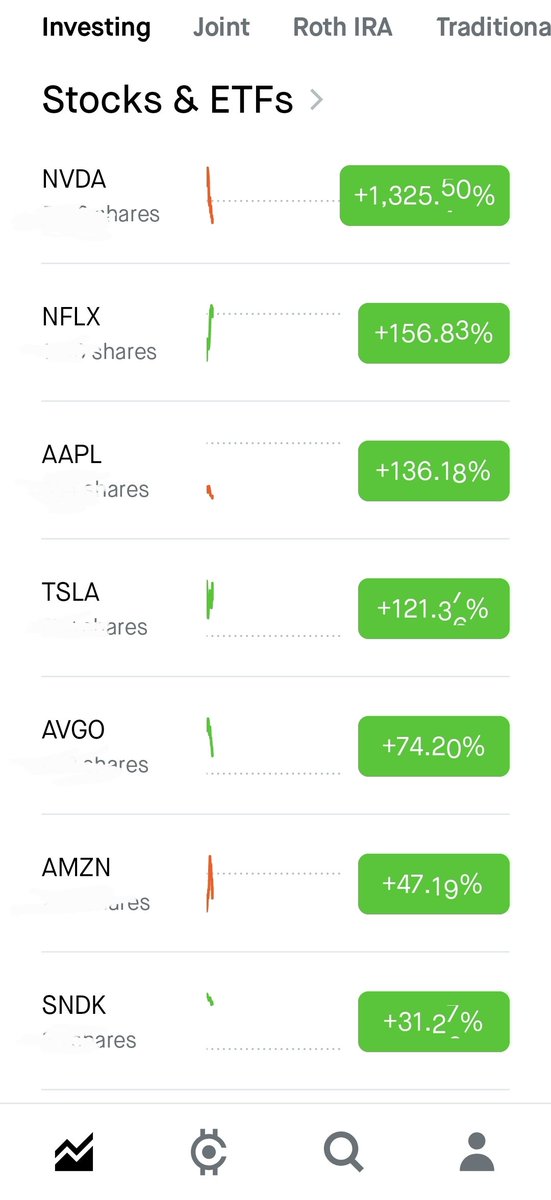Open the NFLX sparkline chart

click(272, 333)
